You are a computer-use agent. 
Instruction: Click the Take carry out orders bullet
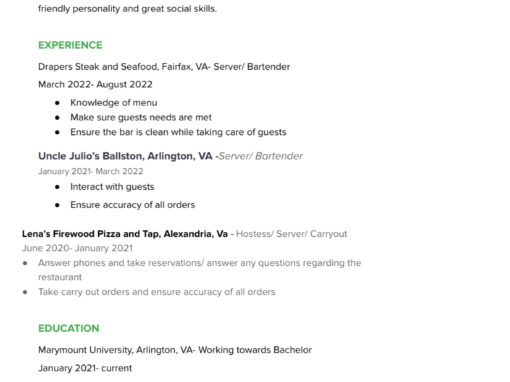(157, 292)
